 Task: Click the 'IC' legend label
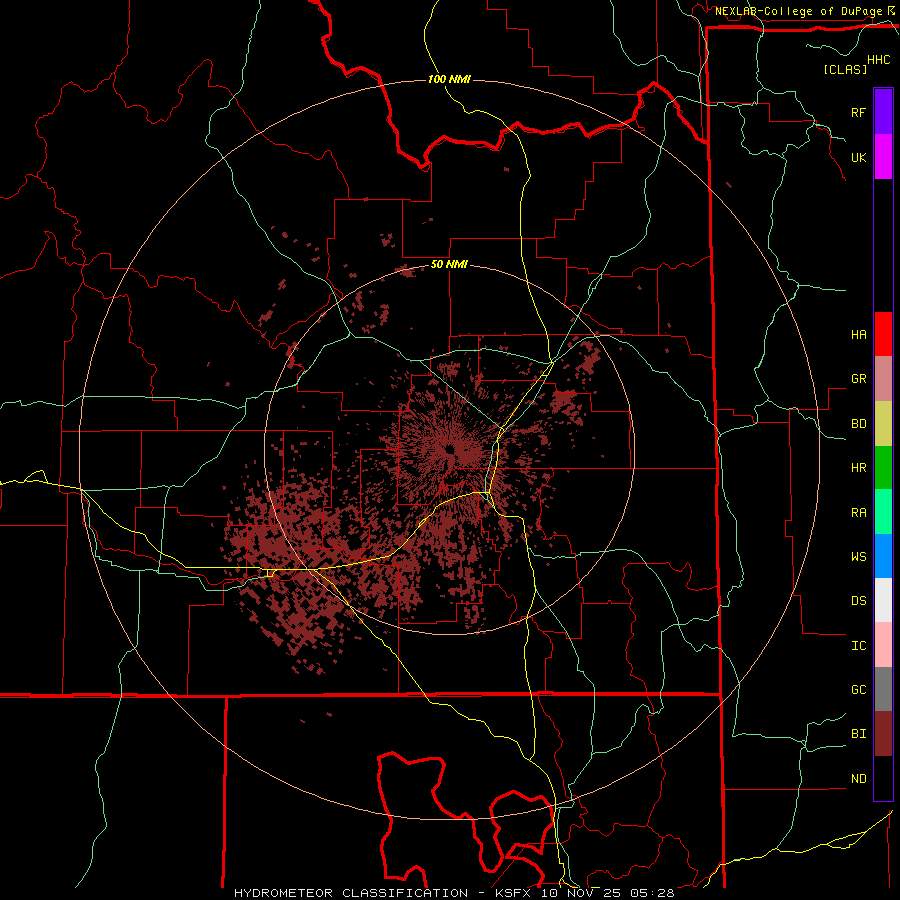pos(858,646)
